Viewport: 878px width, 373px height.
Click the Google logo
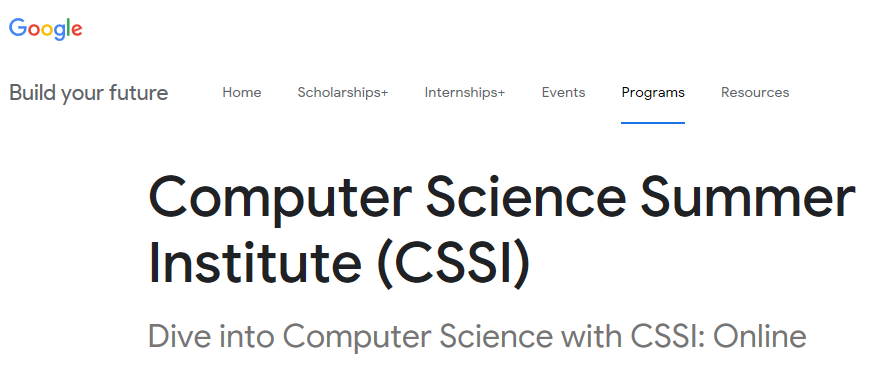tap(46, 29)
